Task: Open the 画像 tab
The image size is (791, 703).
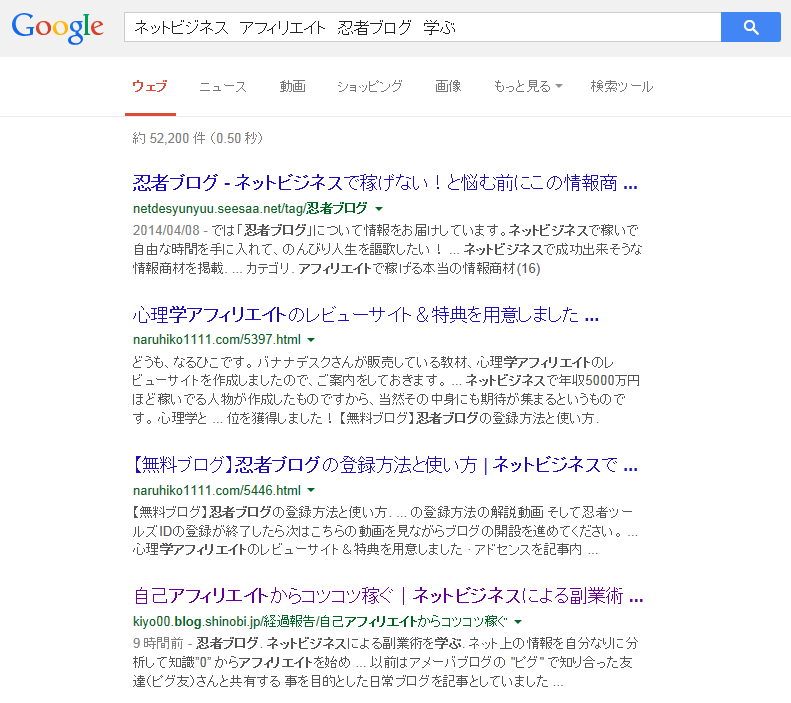Action: coord(448,87)
